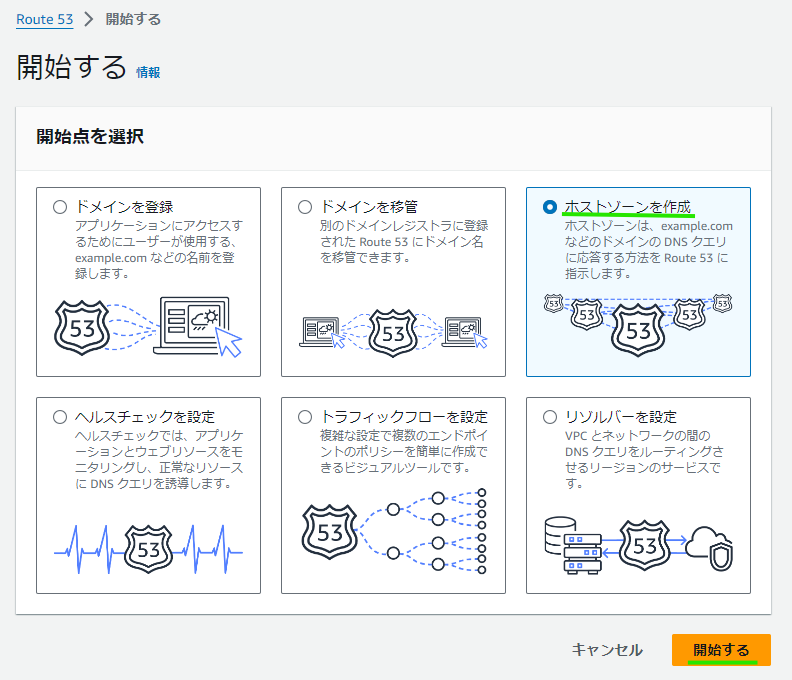Select the リゾルバーを設定 radio button
Screen dimensions: 792x680
click(x=550, y=417)
